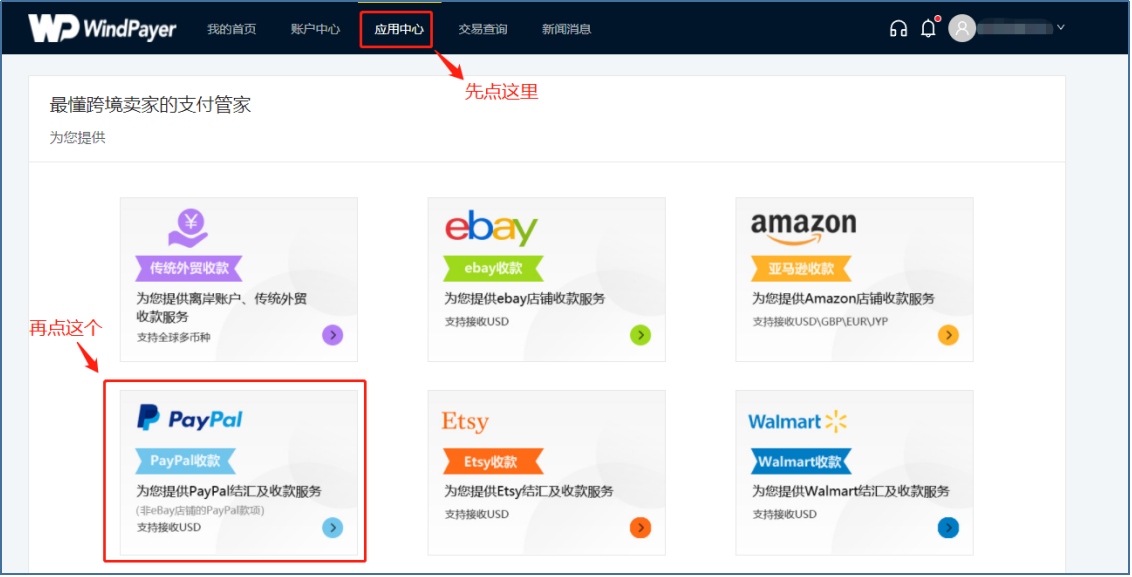Go to 我的首页 tab
Screen dimensions: 1132x577
click(x=232, y=29)
